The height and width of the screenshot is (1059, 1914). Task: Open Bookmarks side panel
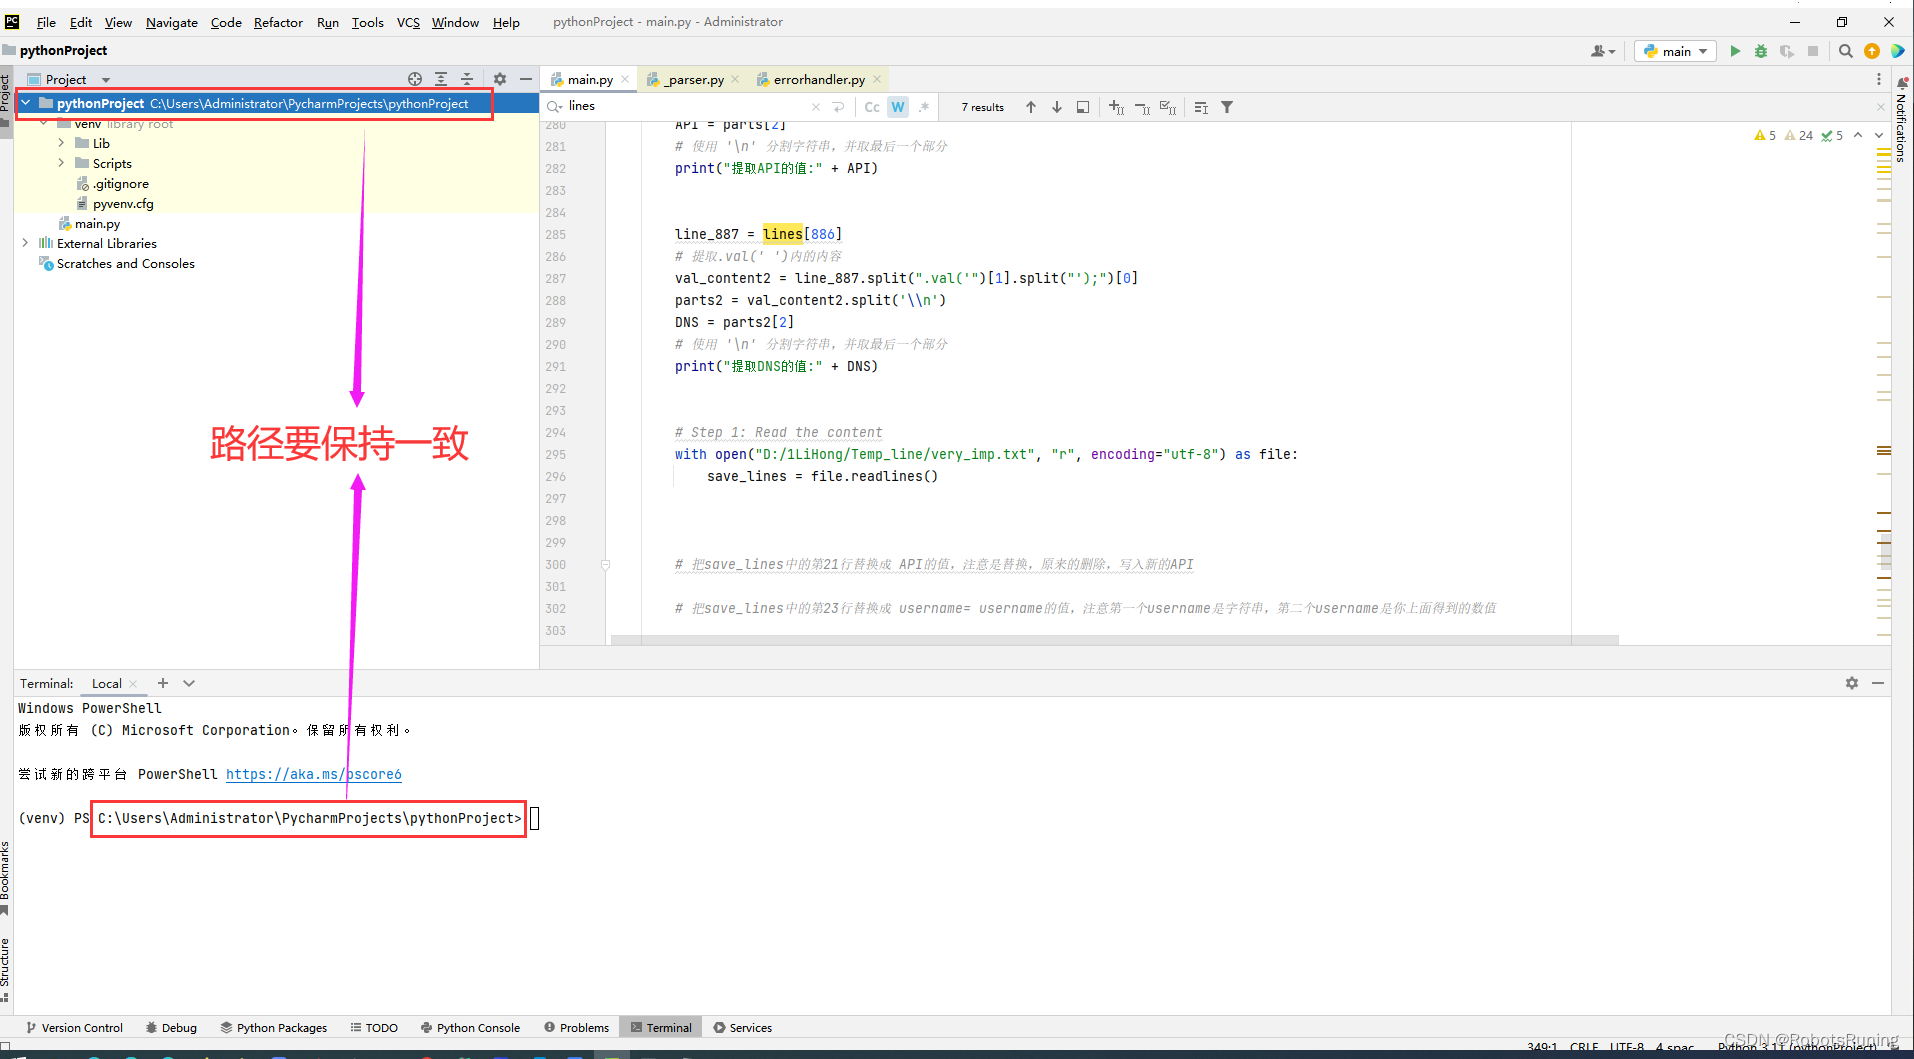[x=5, y=878]
